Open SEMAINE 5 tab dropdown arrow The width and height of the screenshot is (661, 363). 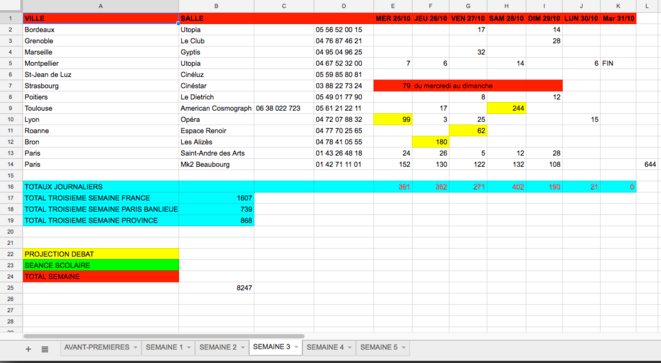(403, 347)
